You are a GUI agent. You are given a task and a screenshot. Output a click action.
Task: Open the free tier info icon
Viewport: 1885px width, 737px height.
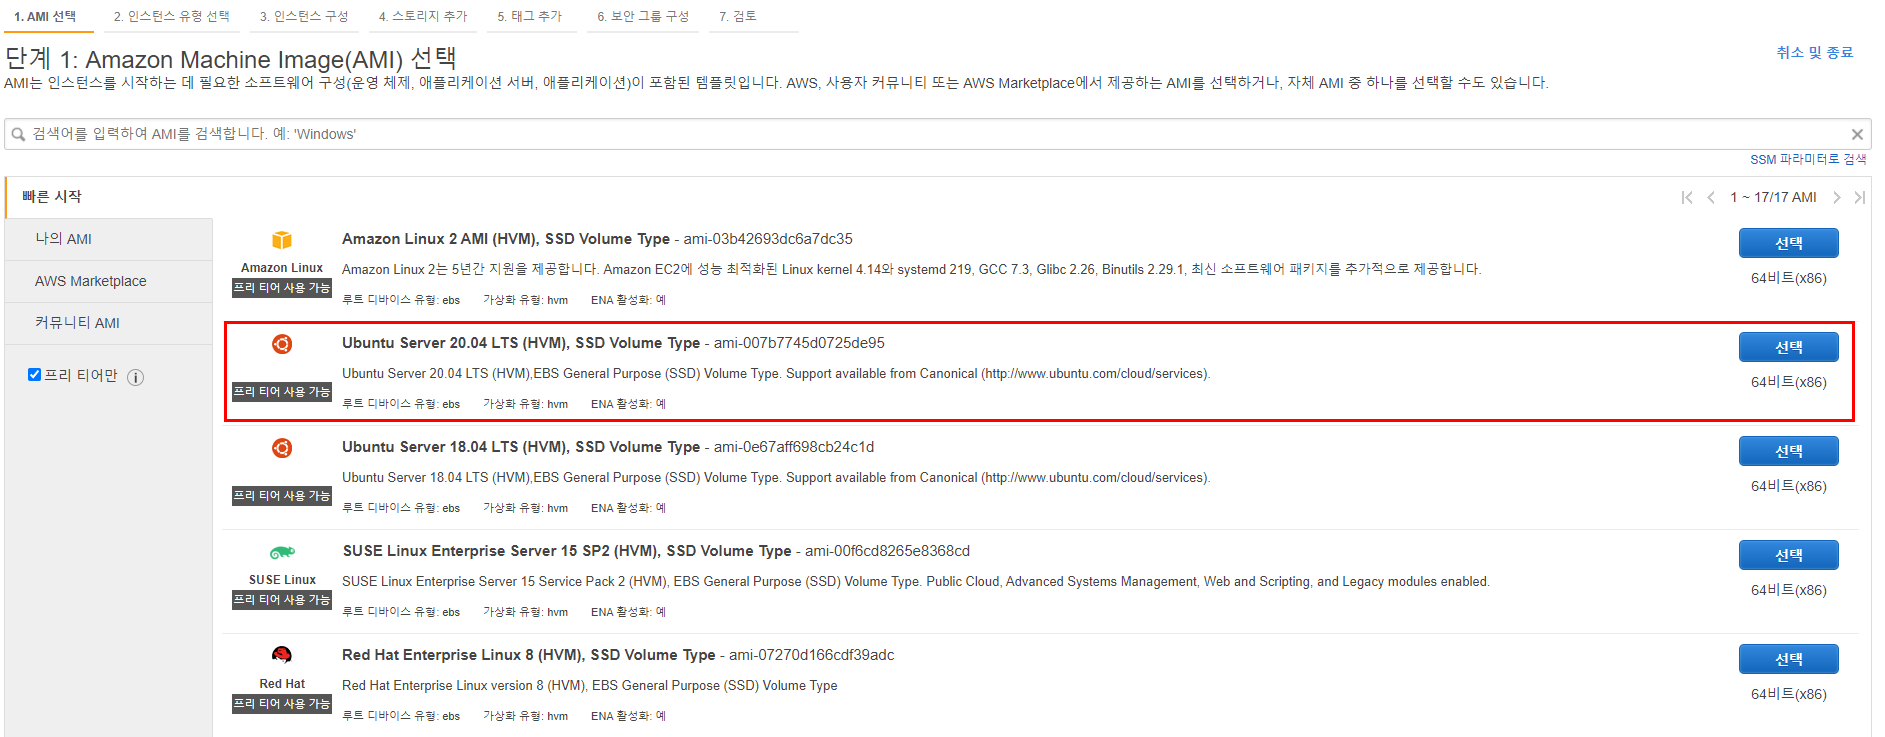(x=136, y=377)
